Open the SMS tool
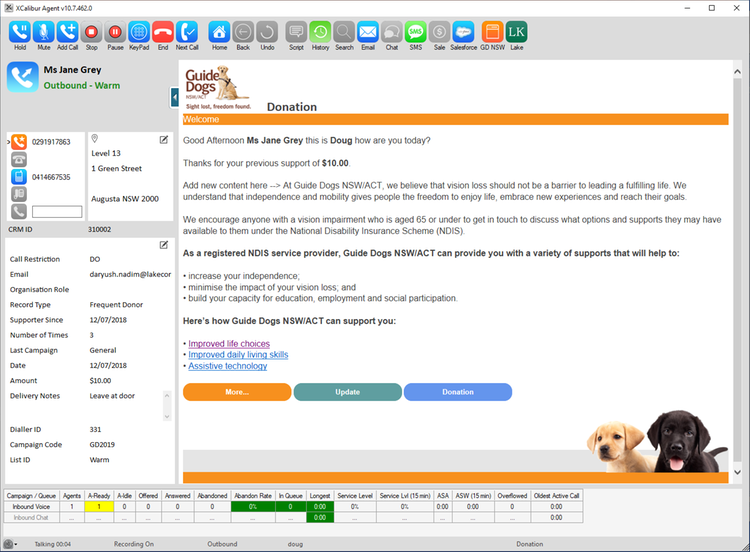The image size is (750, 552). point(416,33)
